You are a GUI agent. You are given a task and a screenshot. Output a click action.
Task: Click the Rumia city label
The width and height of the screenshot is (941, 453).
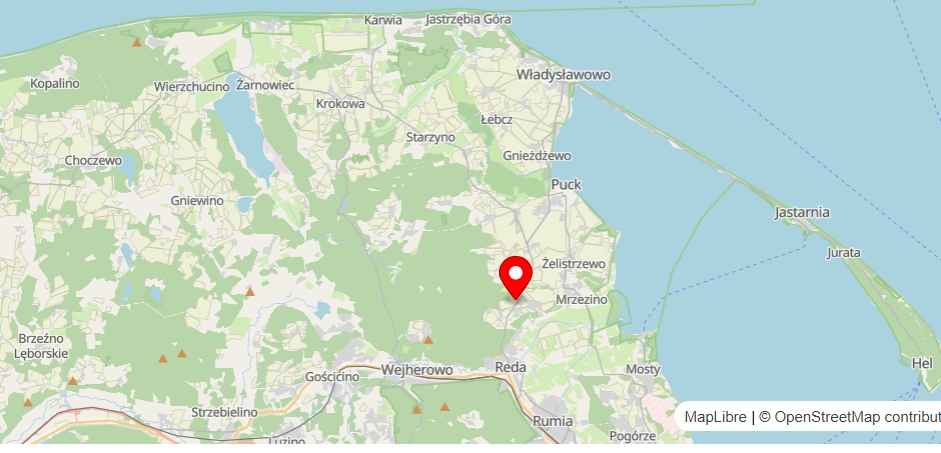tap(553, 421)
